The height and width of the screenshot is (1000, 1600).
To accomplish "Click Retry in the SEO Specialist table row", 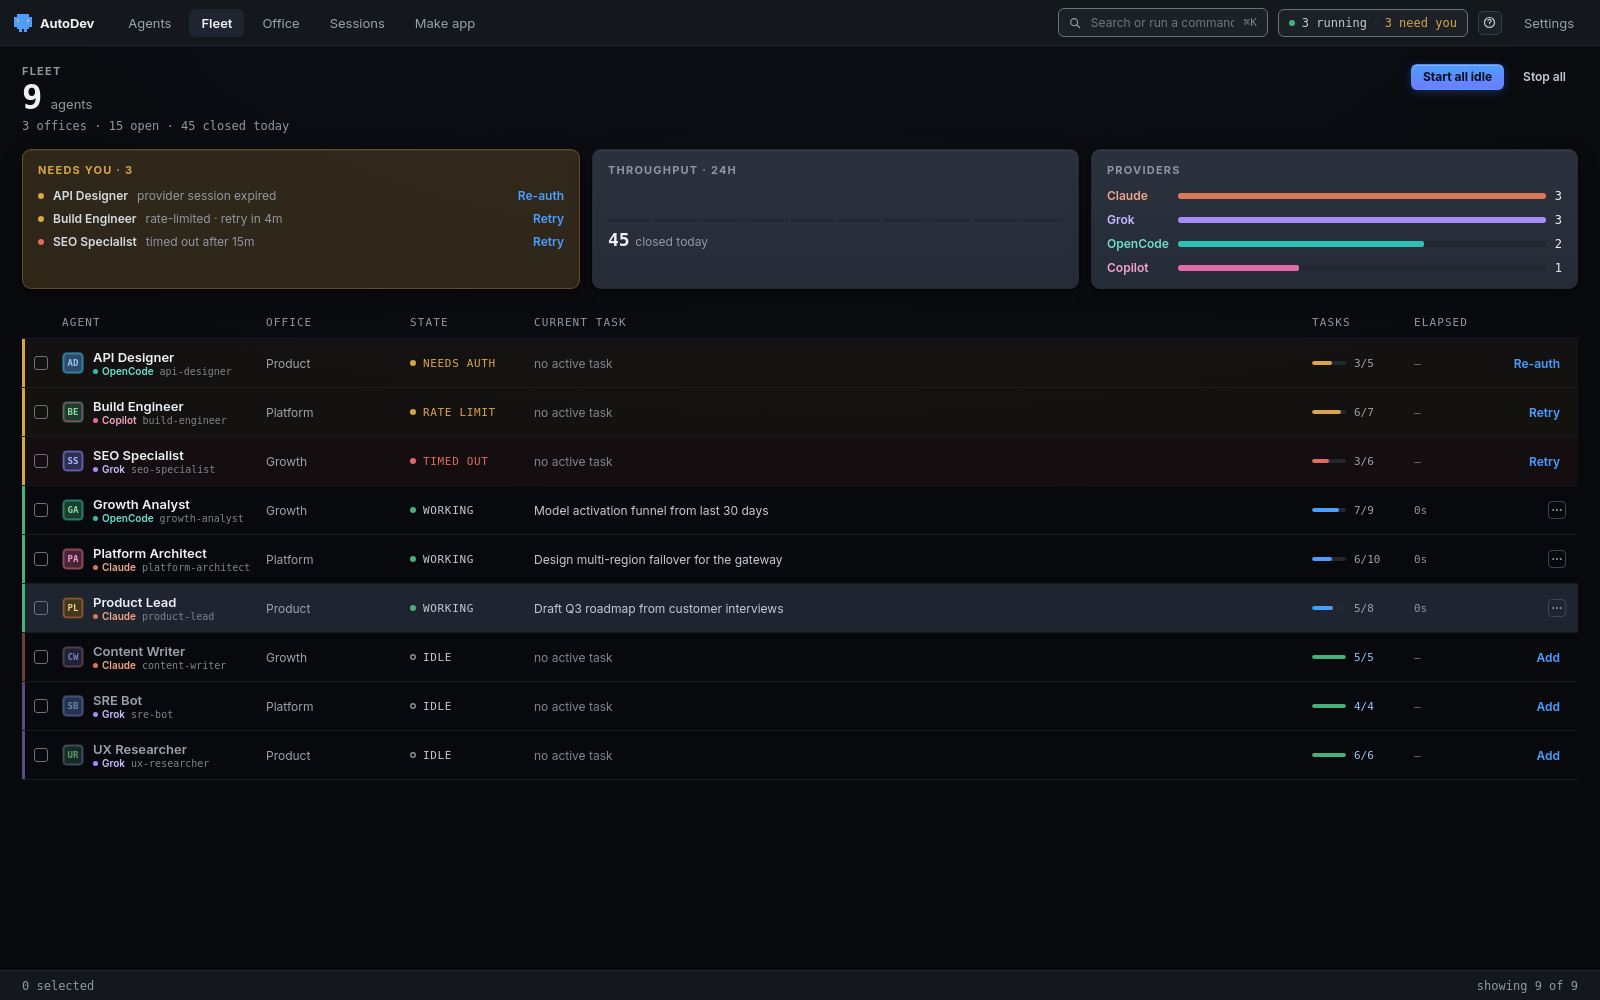I will pos(1544,462).
